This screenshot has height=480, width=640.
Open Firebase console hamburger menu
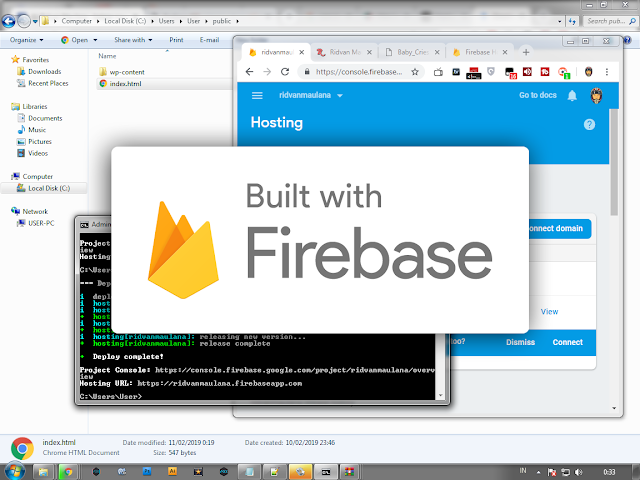click(x=257, y=96)
